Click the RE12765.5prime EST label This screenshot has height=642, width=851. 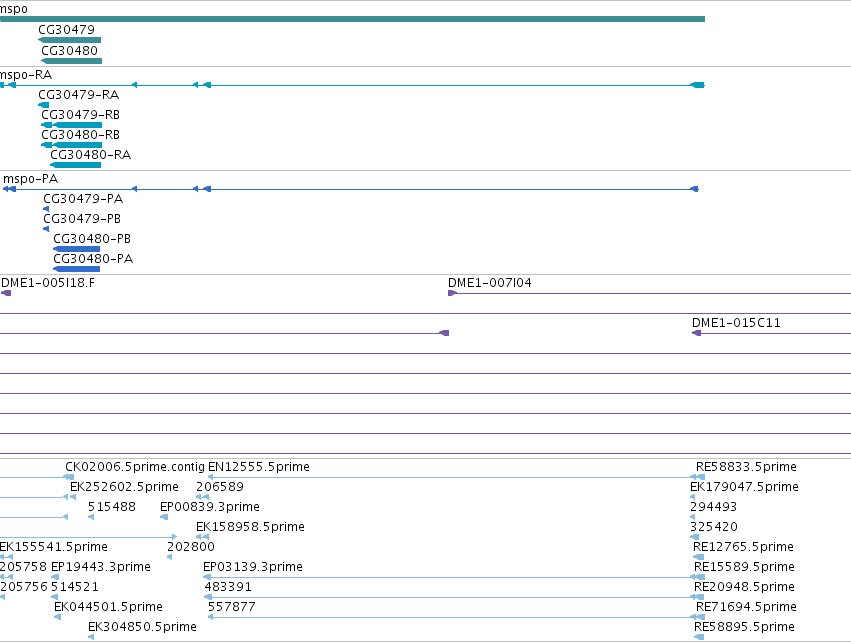744,548
